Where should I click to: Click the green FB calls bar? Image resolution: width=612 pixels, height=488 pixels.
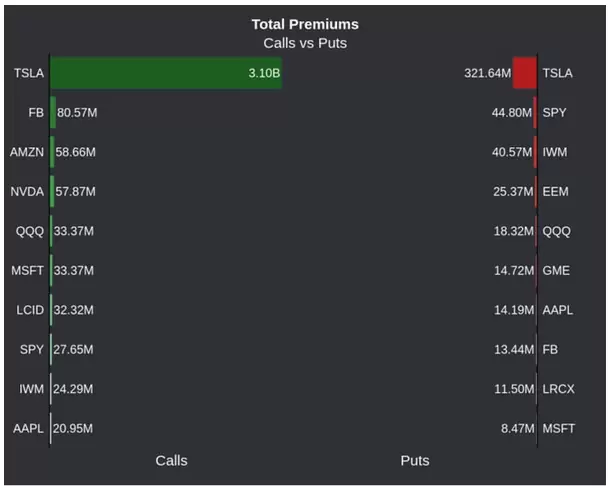53,113
